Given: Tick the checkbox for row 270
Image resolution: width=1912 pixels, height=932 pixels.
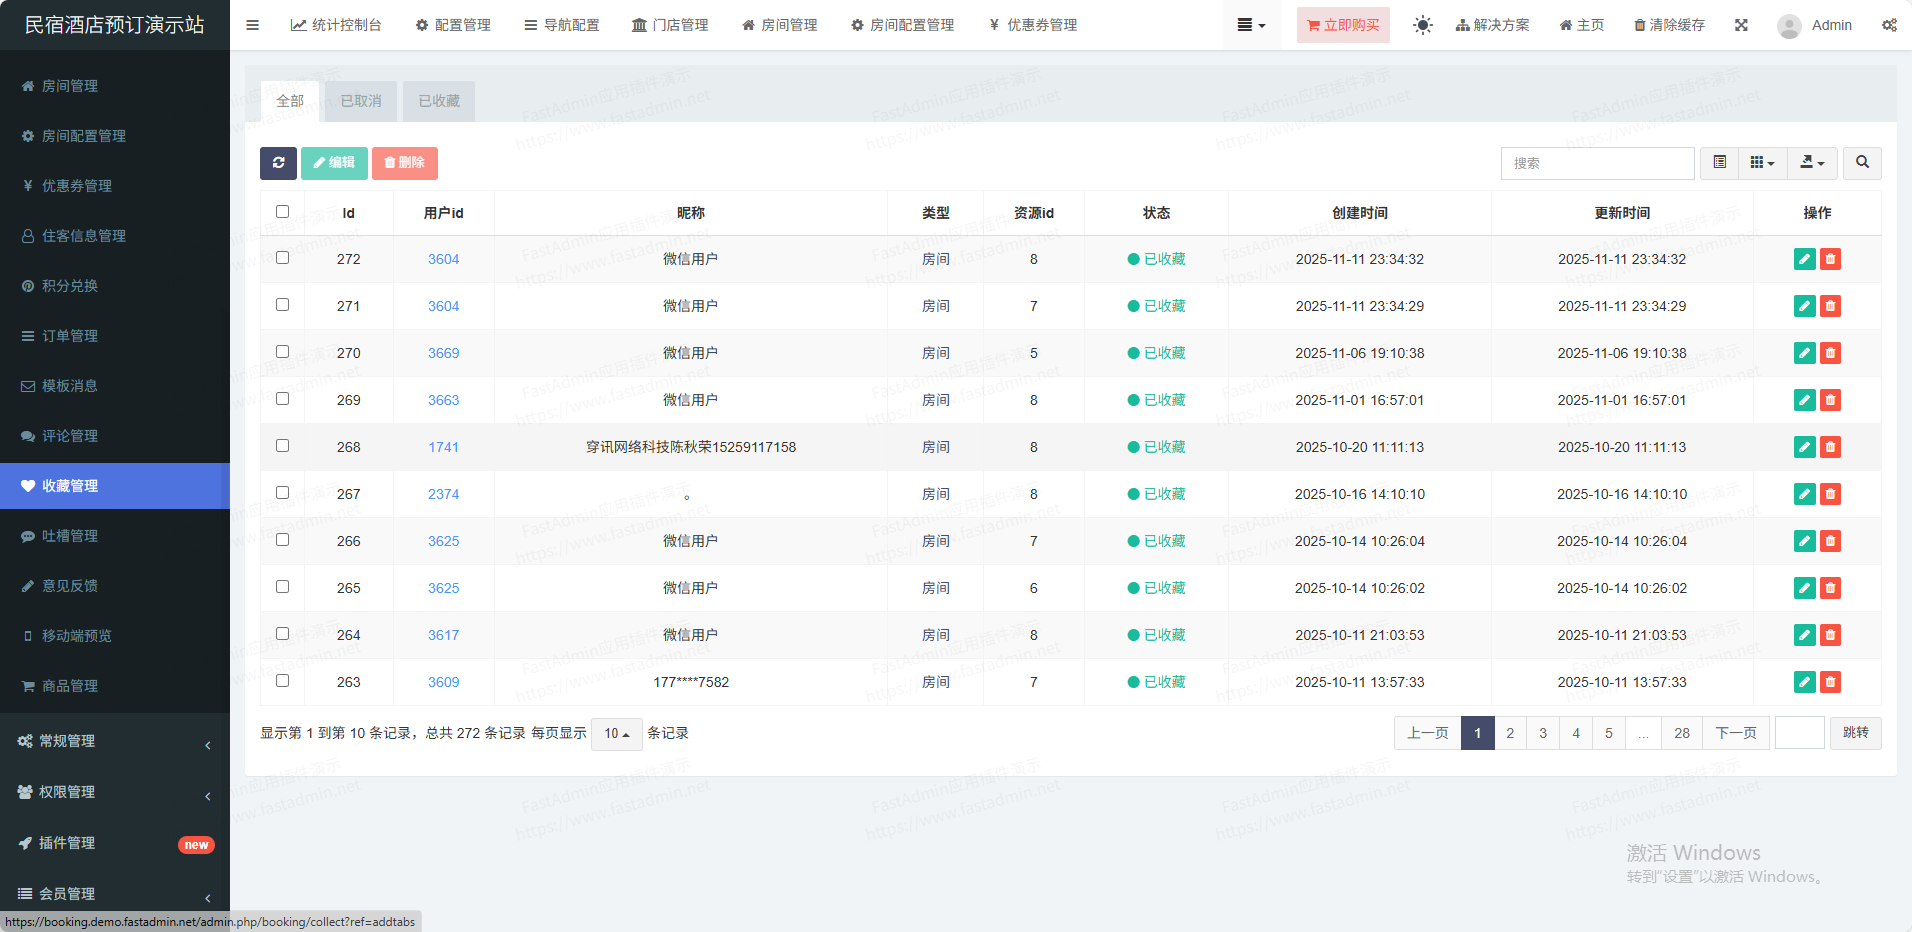Looking at the screenshot, I should click(282, 352).
